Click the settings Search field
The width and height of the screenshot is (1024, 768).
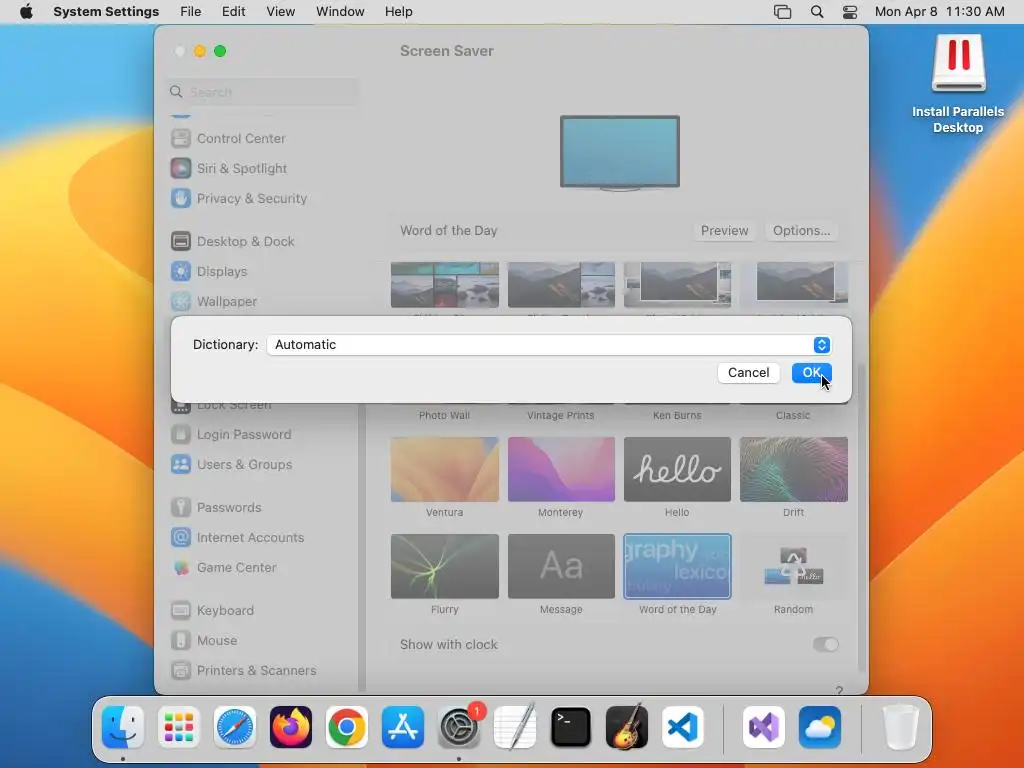262,92
